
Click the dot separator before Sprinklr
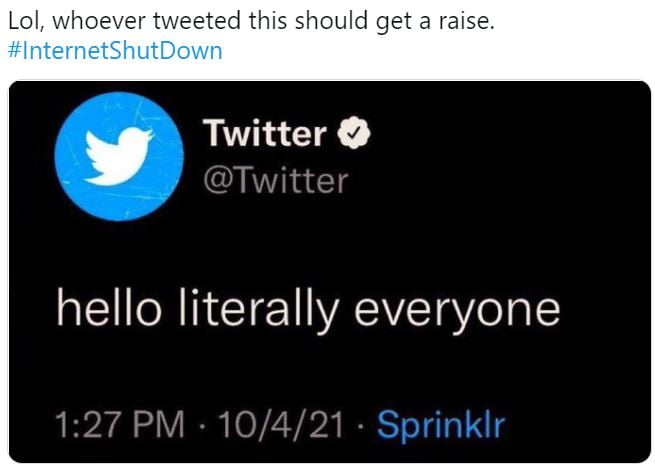pyautogui.click(x=360, y=426)
